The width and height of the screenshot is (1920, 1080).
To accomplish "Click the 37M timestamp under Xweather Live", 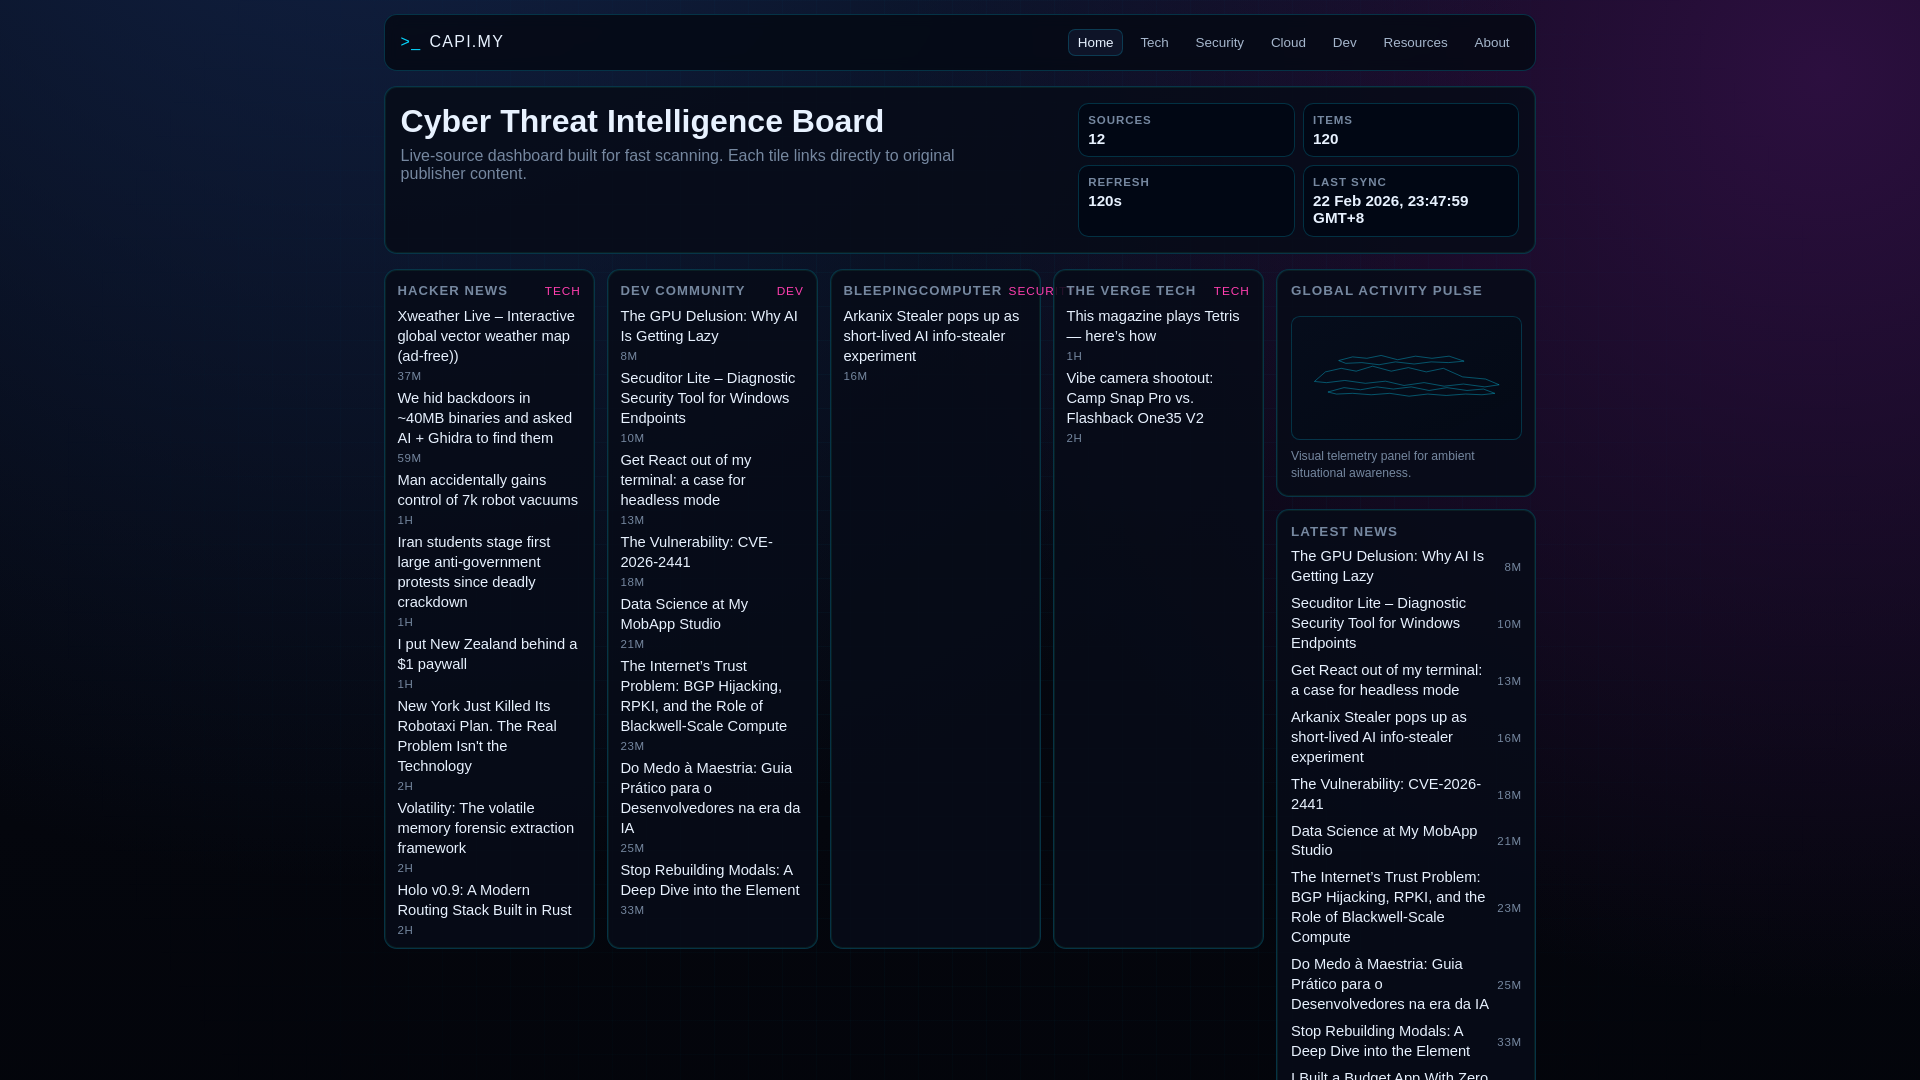I will [x=409, y=376].
